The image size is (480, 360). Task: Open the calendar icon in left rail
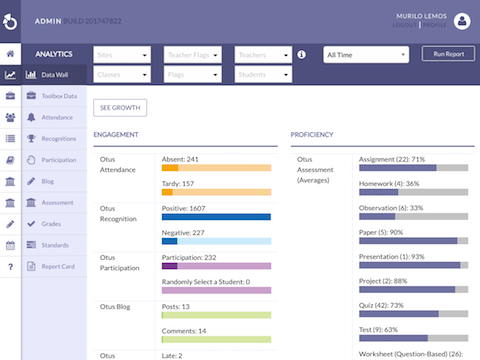point(10,246)
